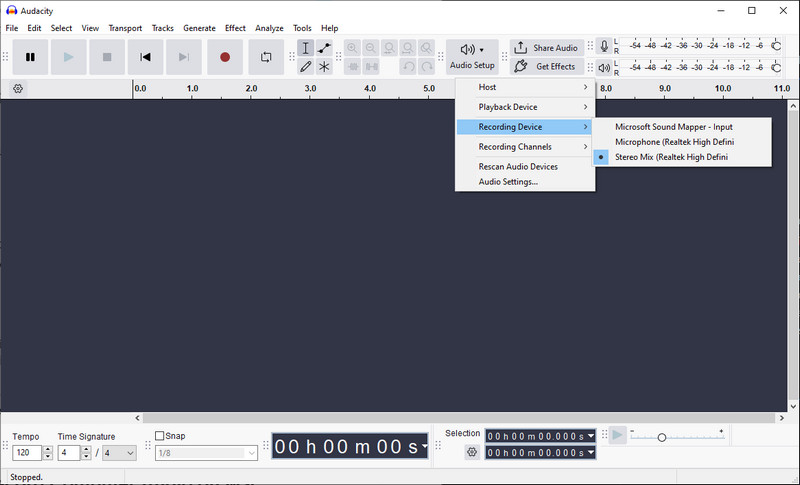
Task: Skip to start of the project
Action: 145,57
